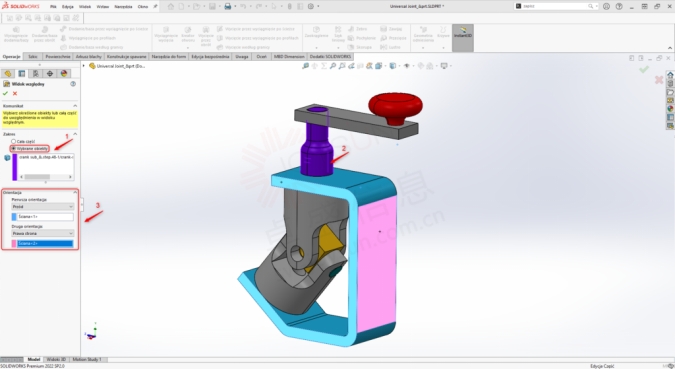
Task: Cancel with the red X icon
Action: pos(15,93)
